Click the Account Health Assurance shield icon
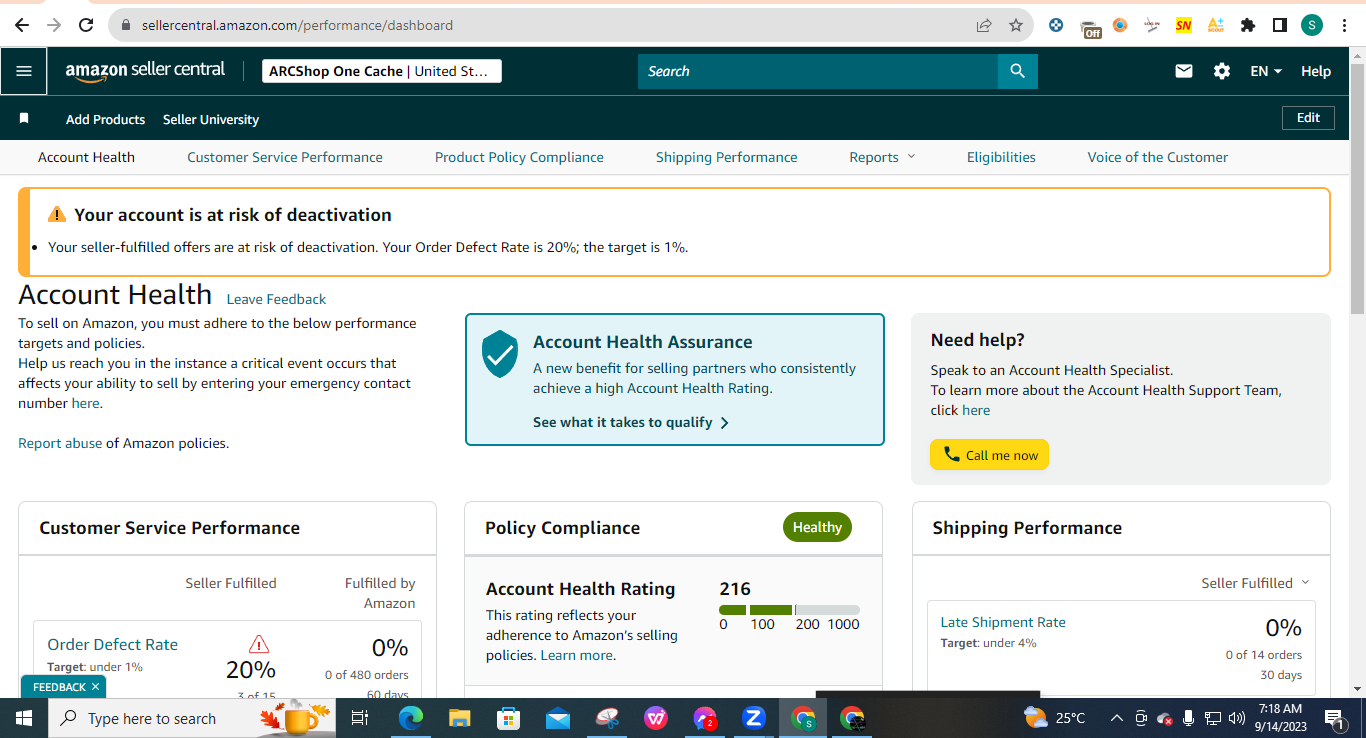Viewport: 1366px width, 738px height. pyautogui.click(x=500, y=354)
